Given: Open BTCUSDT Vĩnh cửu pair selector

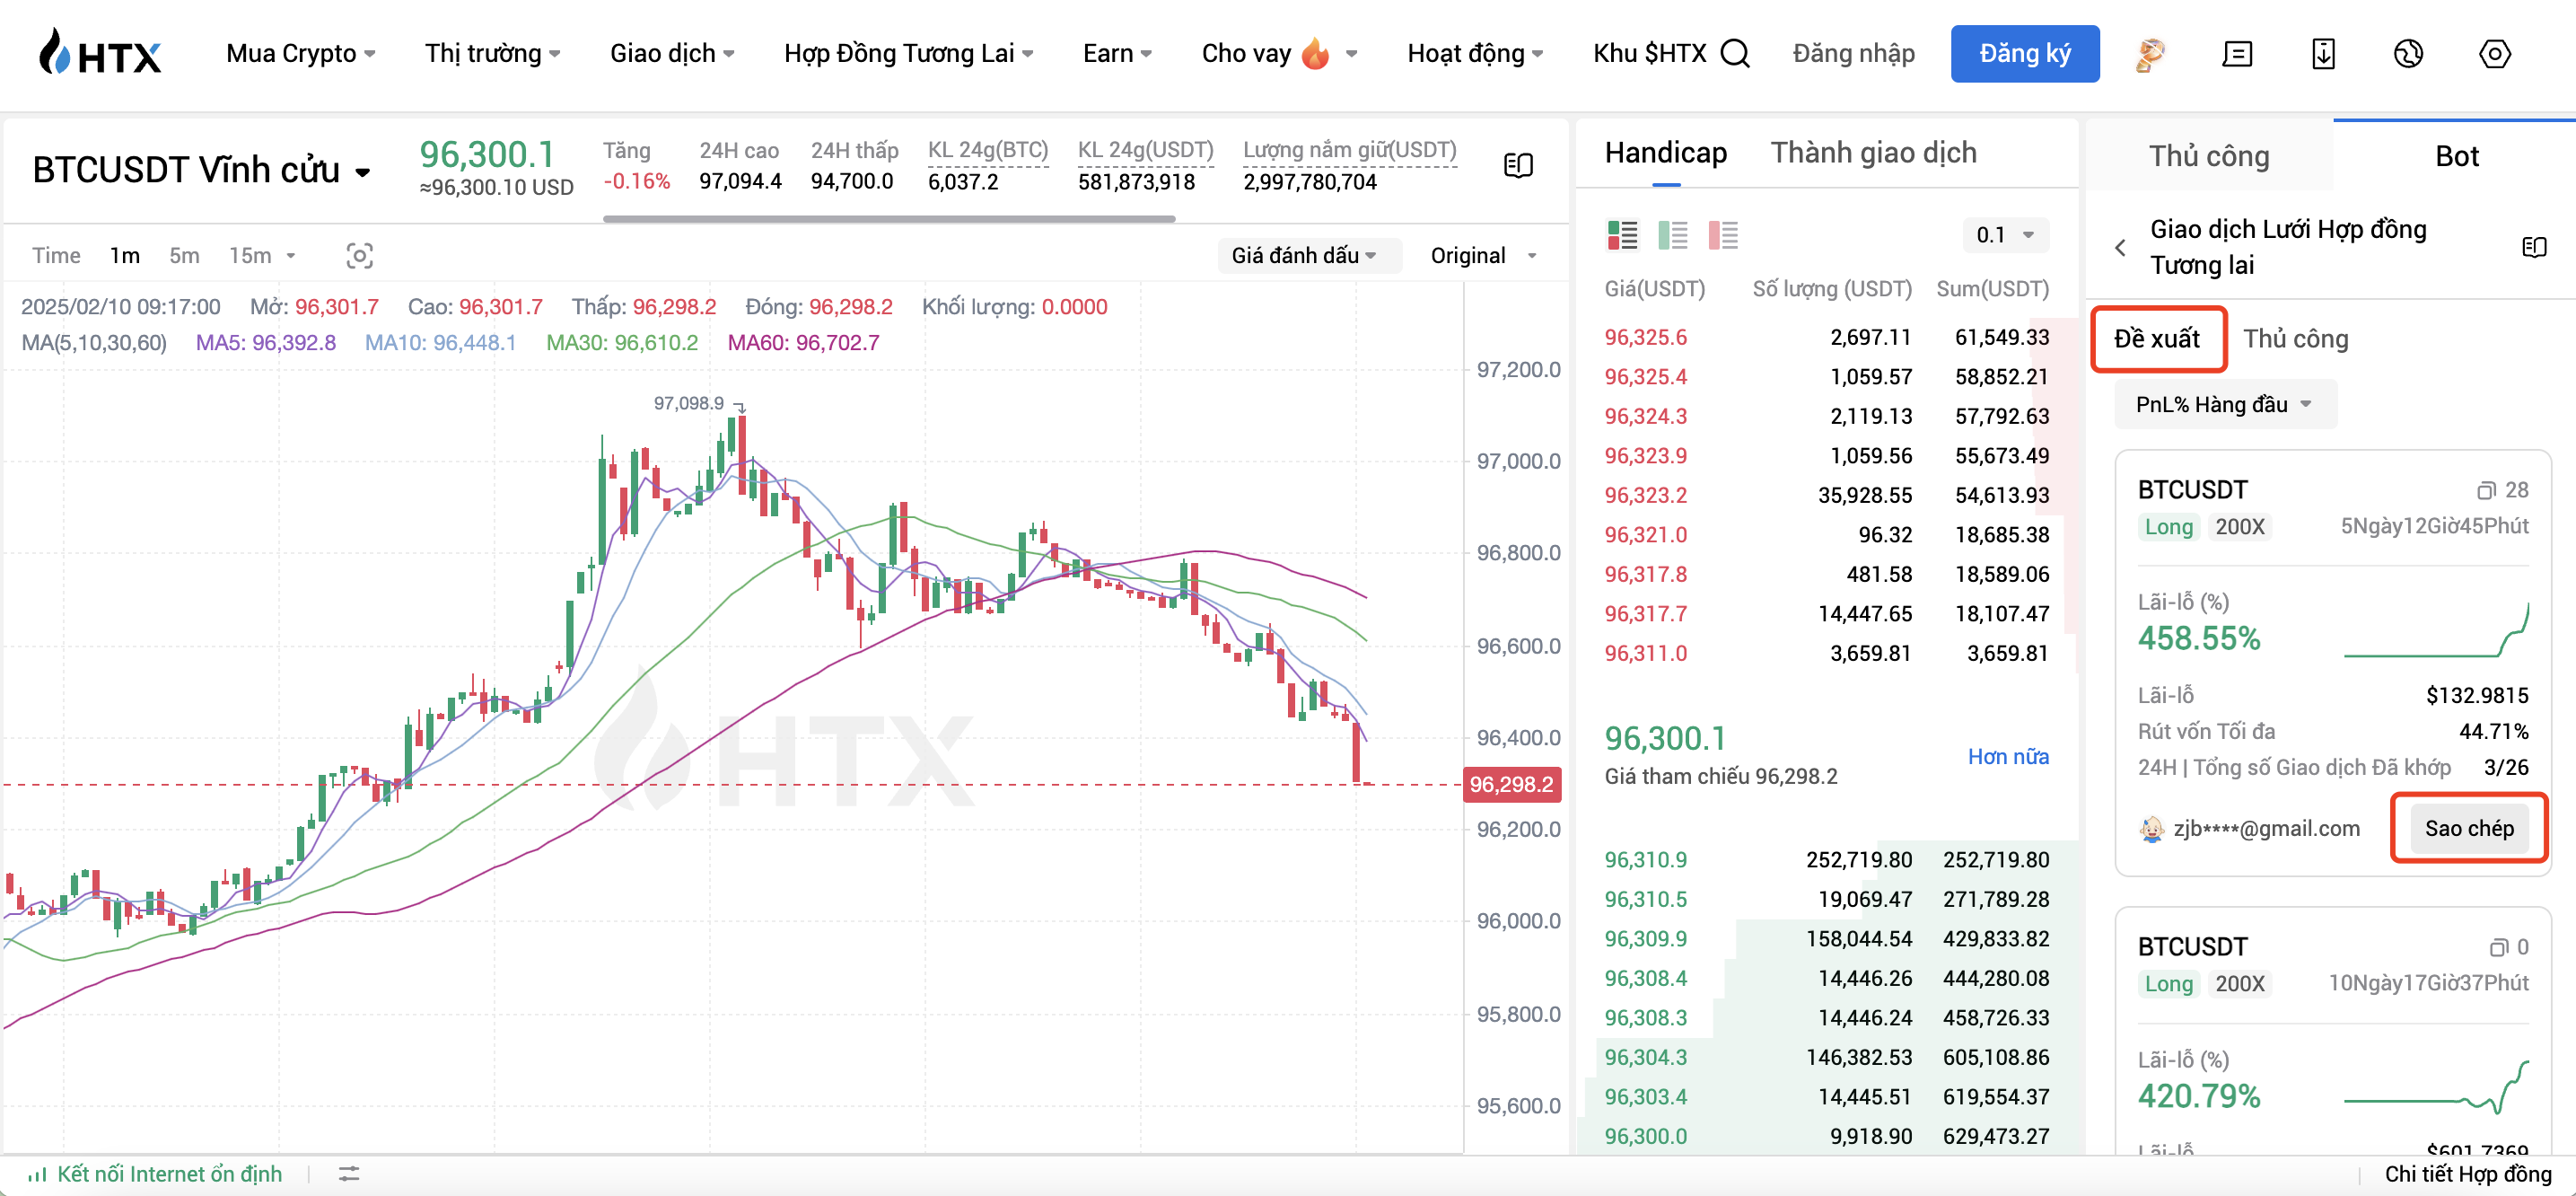Looking at the screenshot, I should (x=202, y=170).
